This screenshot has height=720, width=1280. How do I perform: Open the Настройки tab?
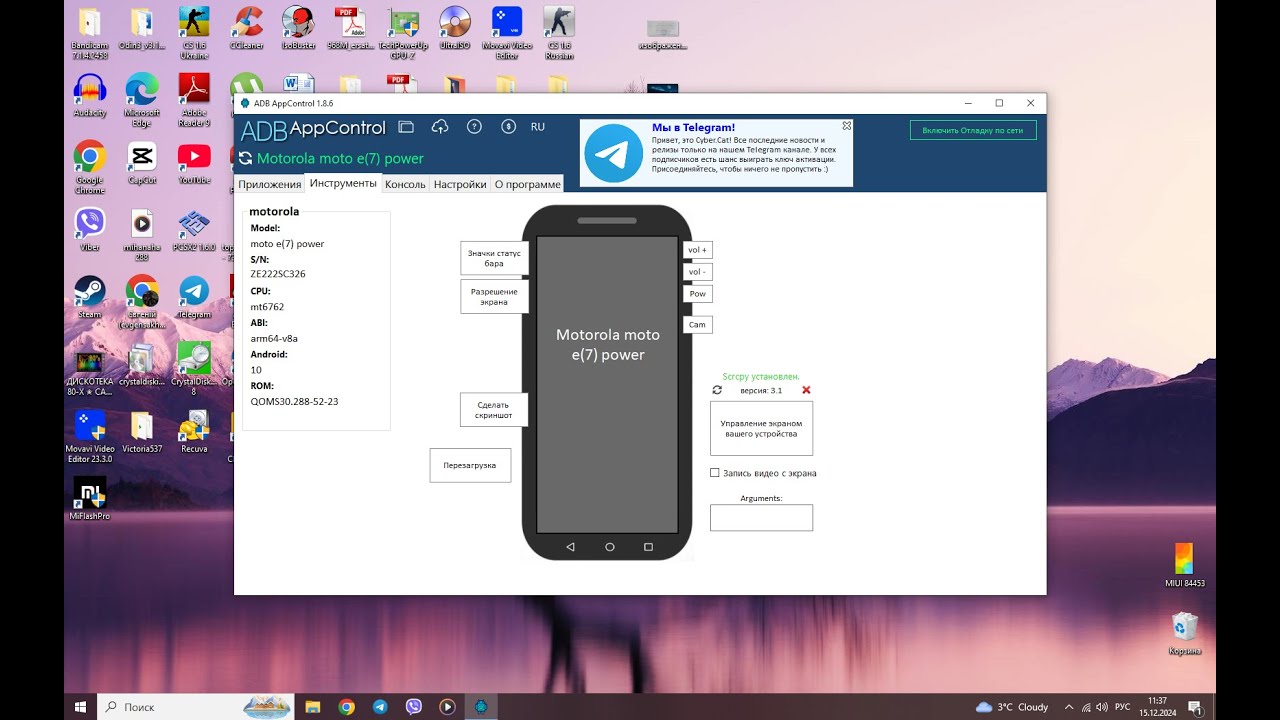[460, 184]
